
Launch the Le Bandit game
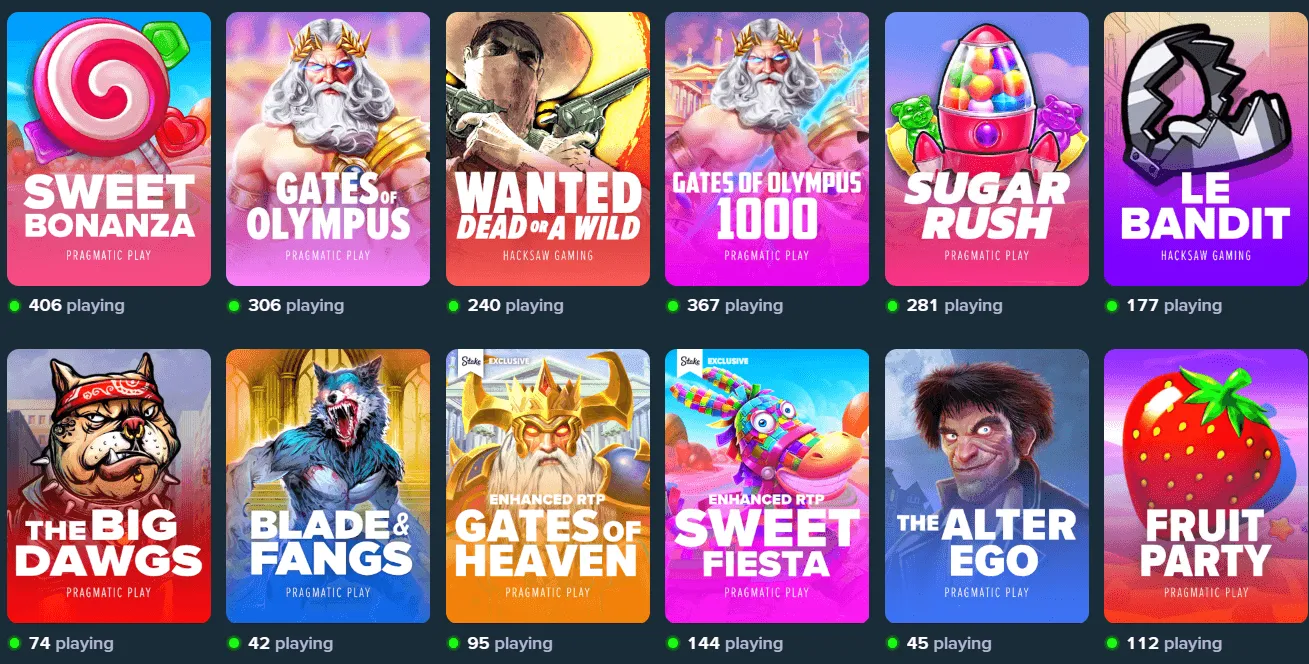1206,149
